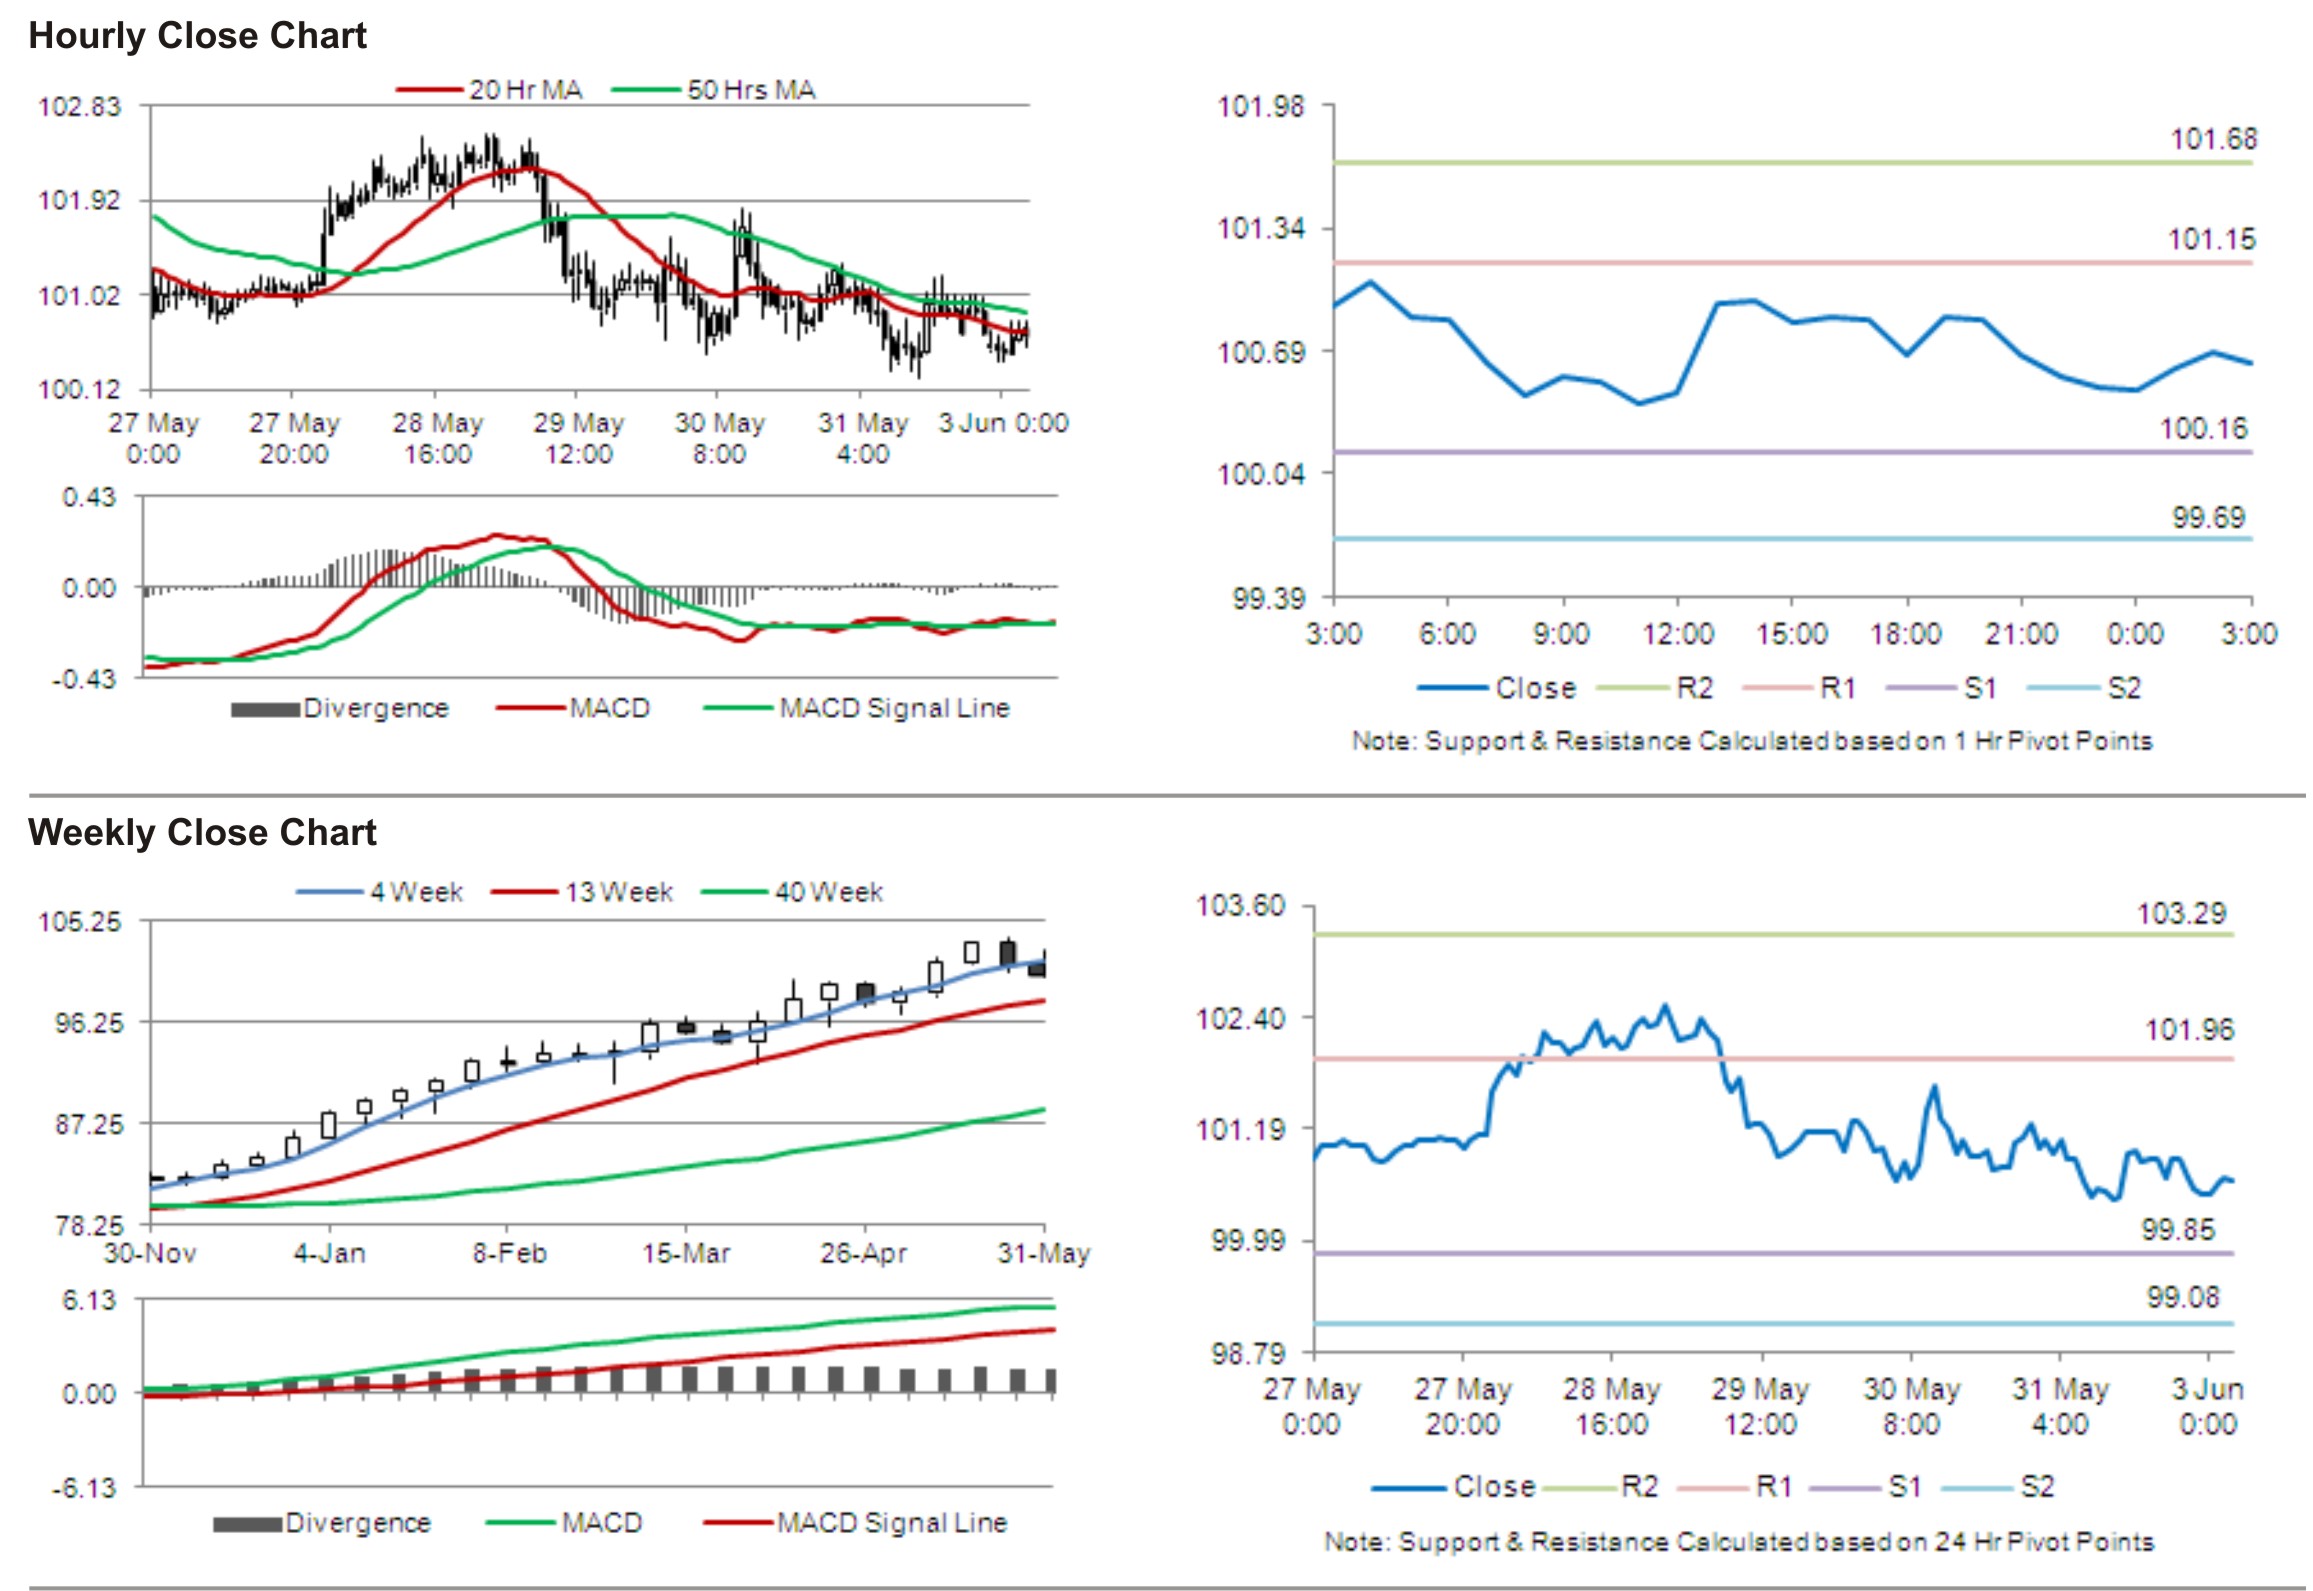The image size is (2313, 1591).
Task: Click the 101.15 R1 level label
Action: point(2211,239)
